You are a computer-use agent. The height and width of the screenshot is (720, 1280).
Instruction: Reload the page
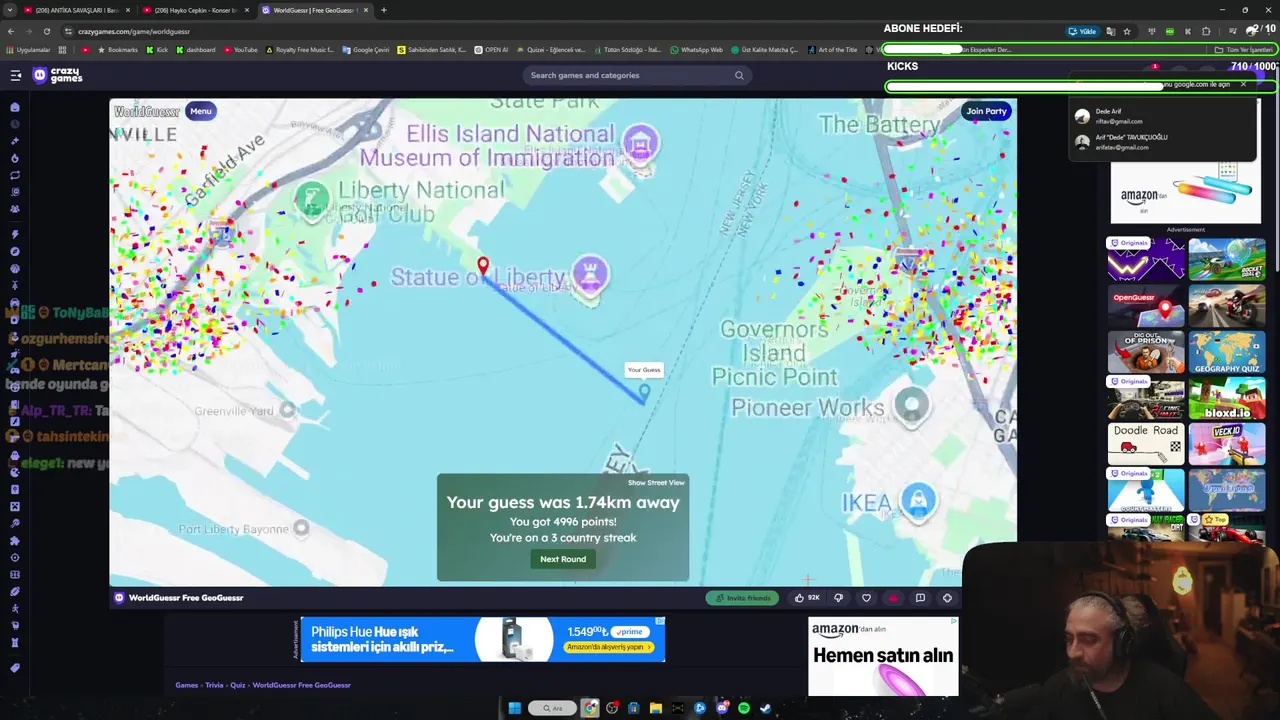(x=46, y=31)
